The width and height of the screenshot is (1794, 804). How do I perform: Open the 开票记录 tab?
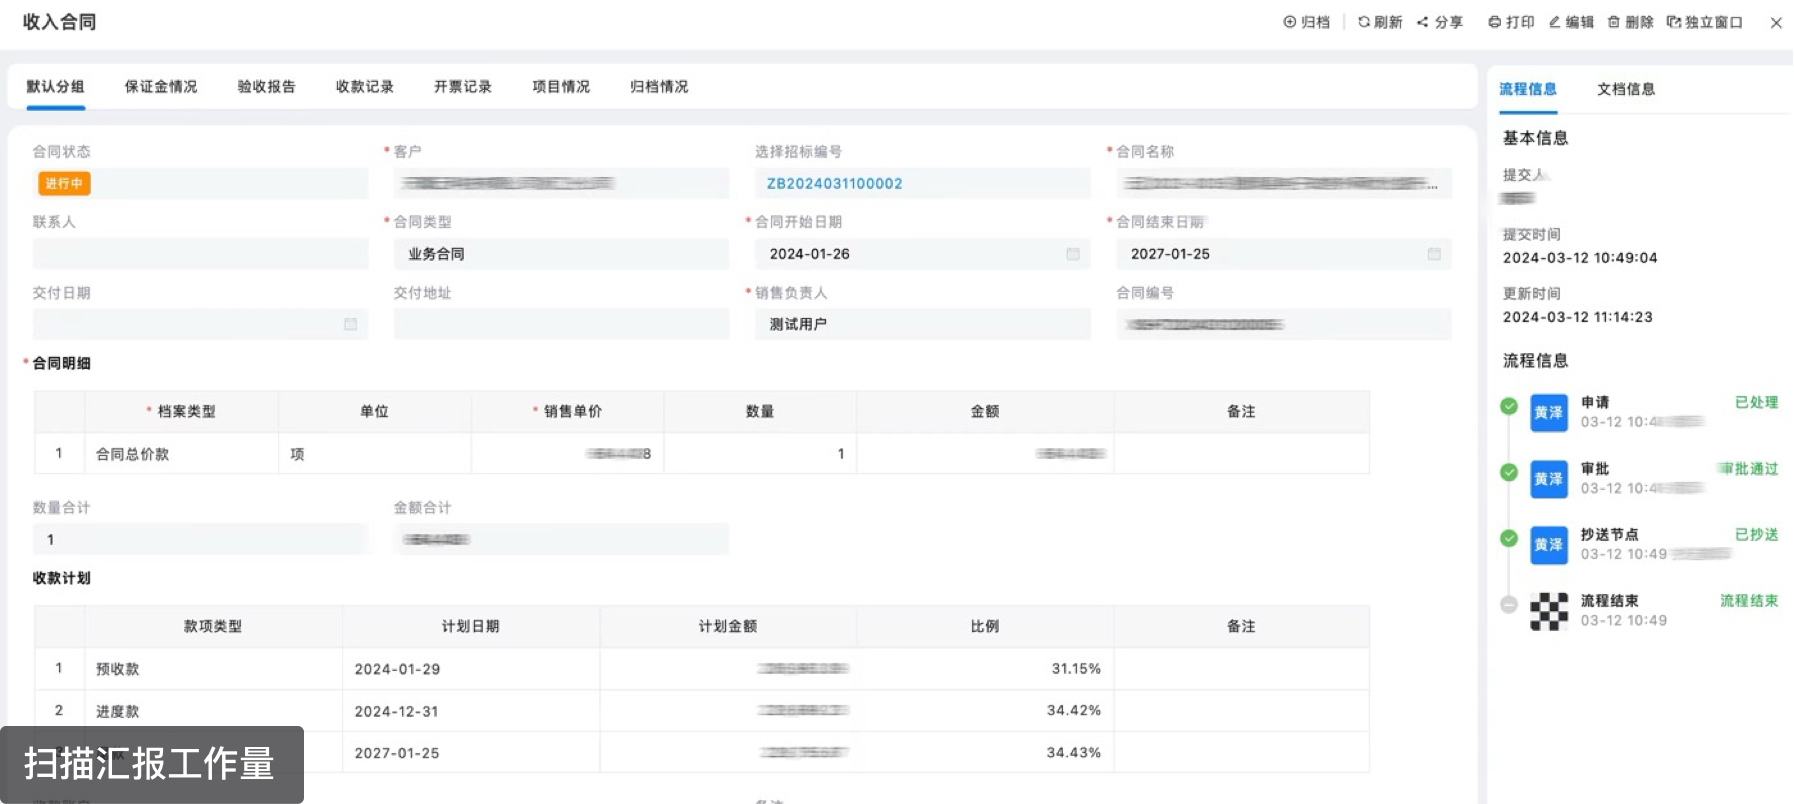(x=463, y=87)
